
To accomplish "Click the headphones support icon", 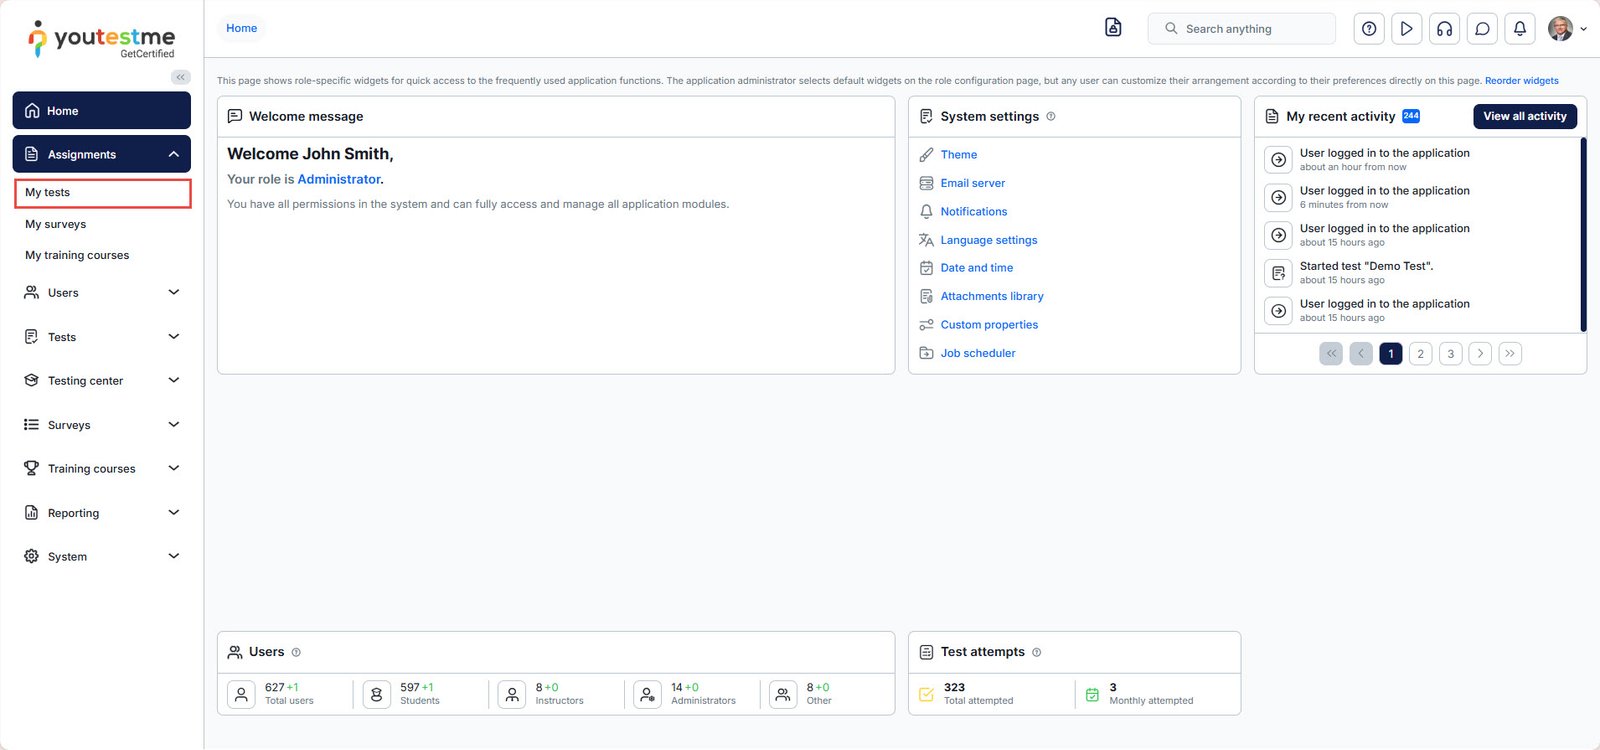I will [x=1444, y=29].
